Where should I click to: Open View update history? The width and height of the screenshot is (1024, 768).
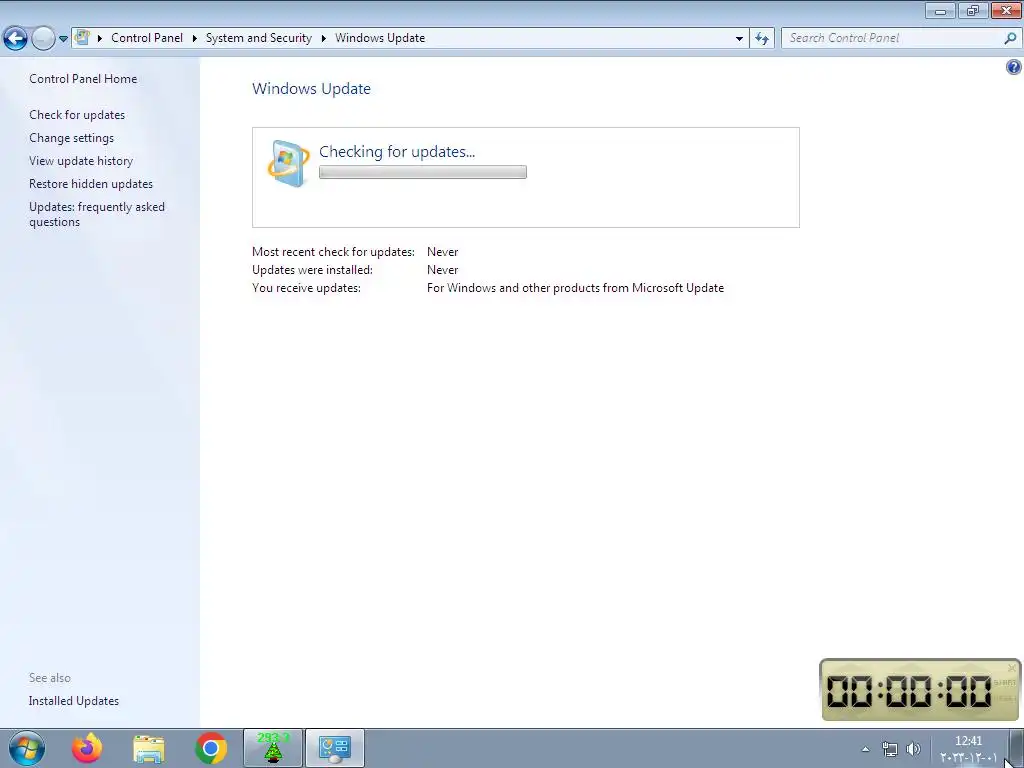coord(81,161)
